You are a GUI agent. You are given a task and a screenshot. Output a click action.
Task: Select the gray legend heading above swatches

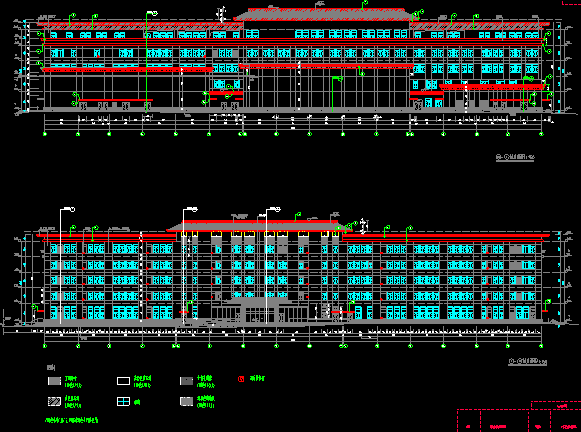(x=51, y=368)
